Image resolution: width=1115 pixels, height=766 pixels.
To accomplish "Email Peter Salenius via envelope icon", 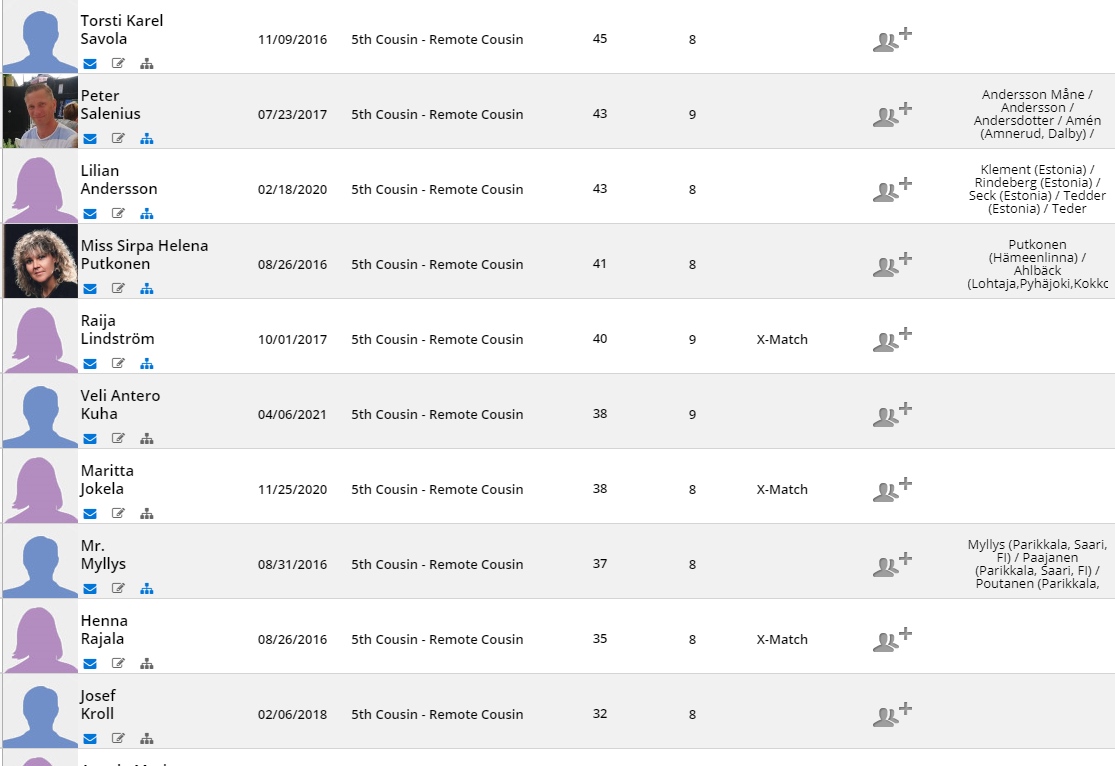I will pyautogui.click(x=90, y=139).
